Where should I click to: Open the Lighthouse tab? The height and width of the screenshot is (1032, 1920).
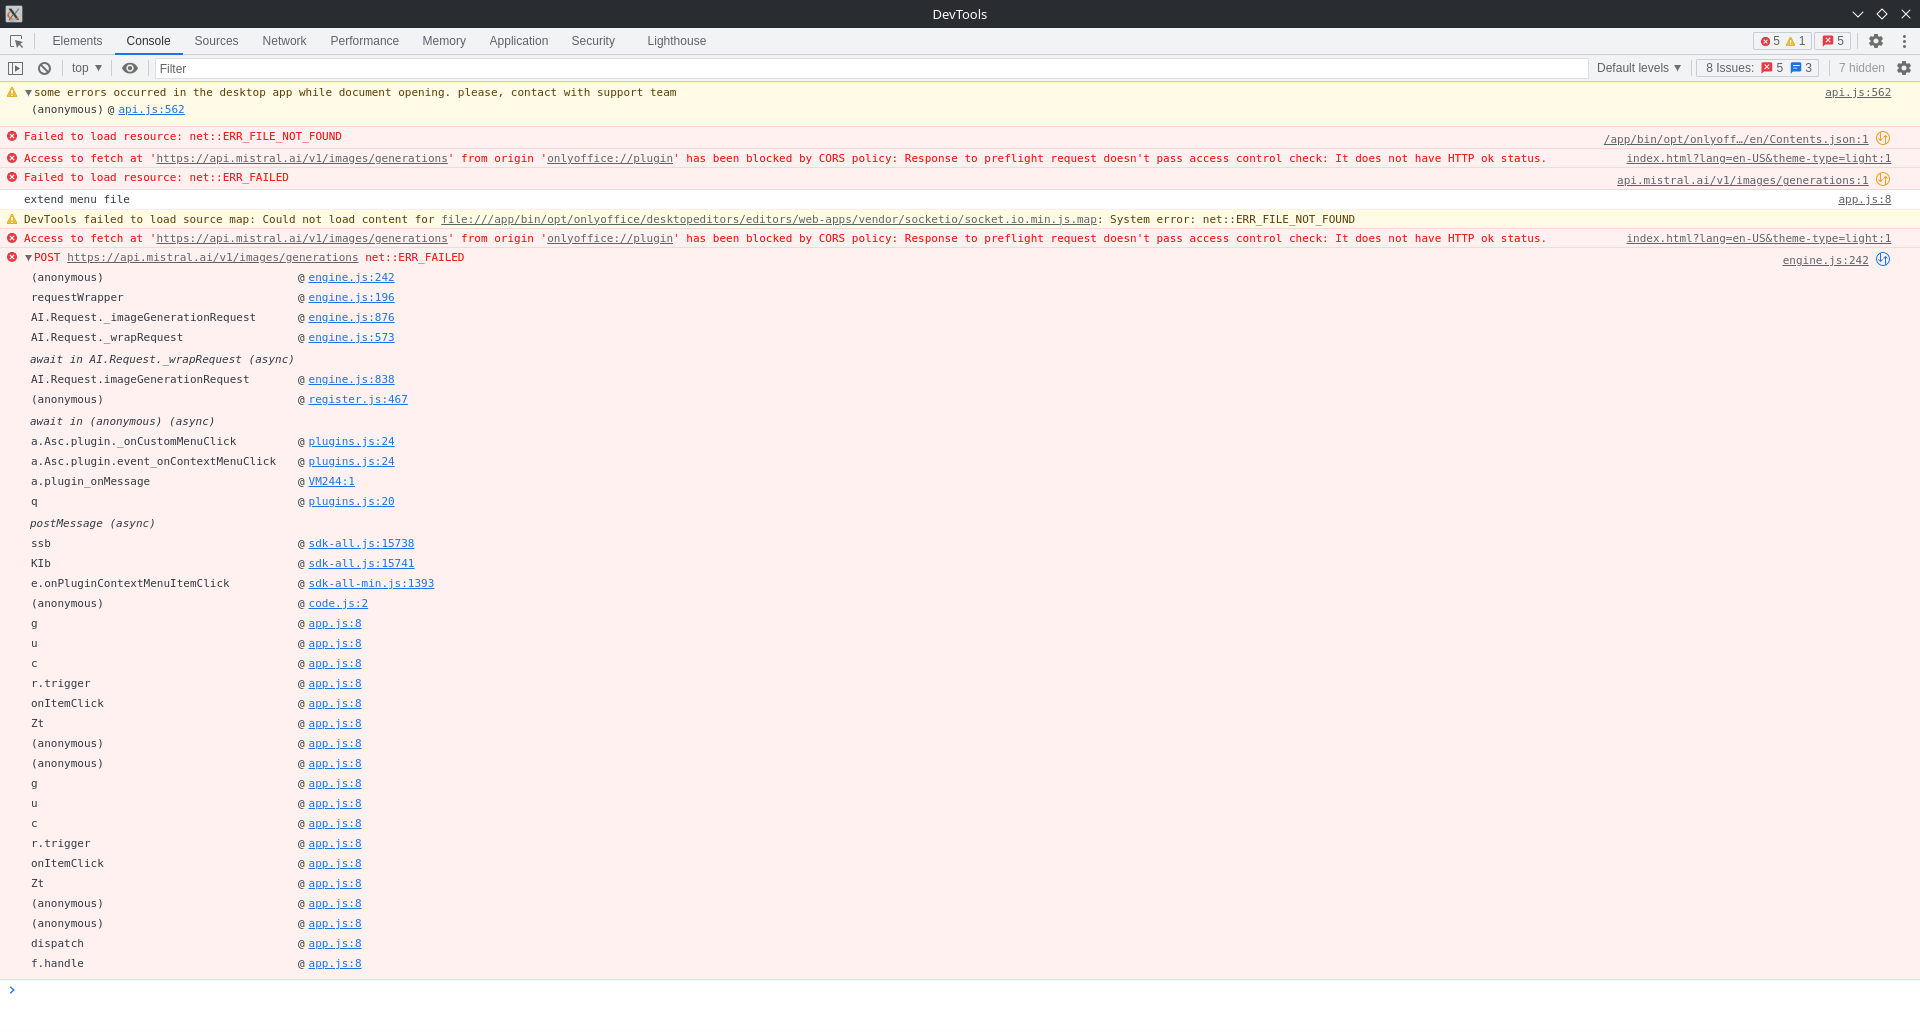(x=676, y=41)
